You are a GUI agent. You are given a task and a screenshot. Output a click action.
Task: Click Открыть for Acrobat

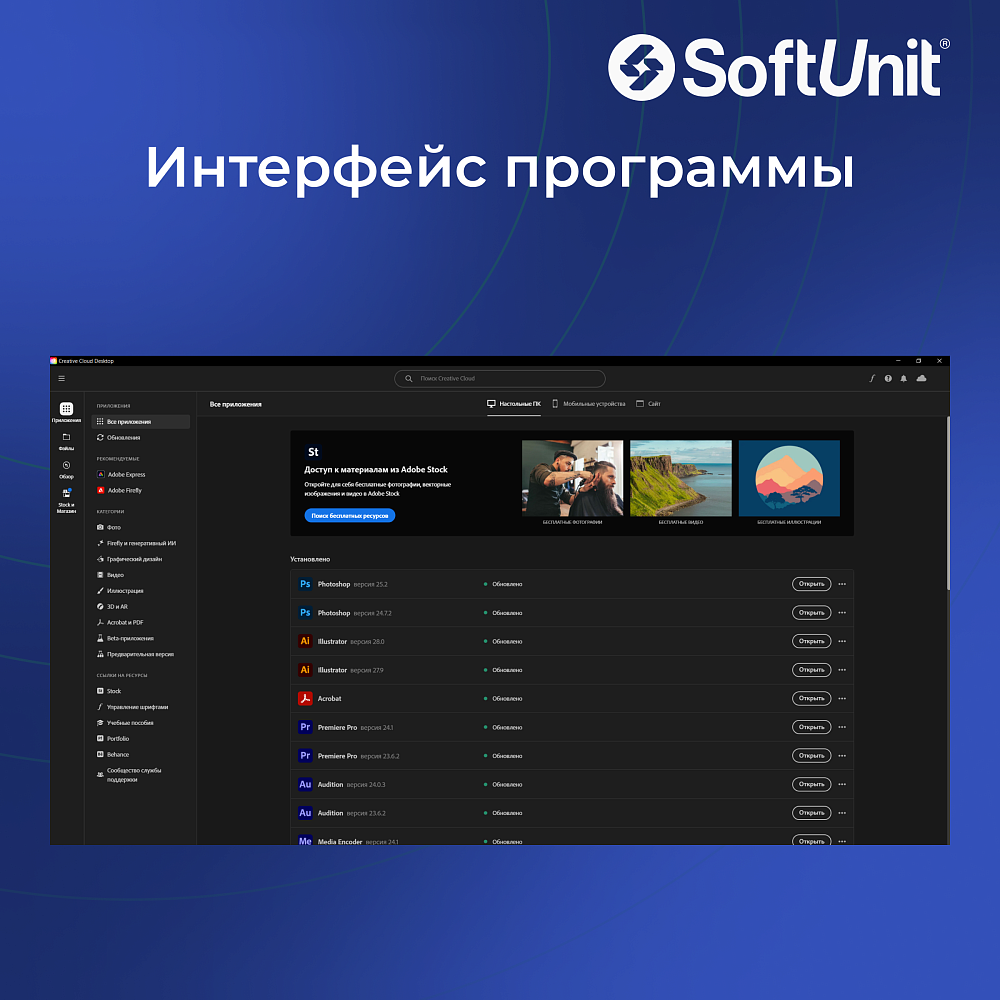811,698
